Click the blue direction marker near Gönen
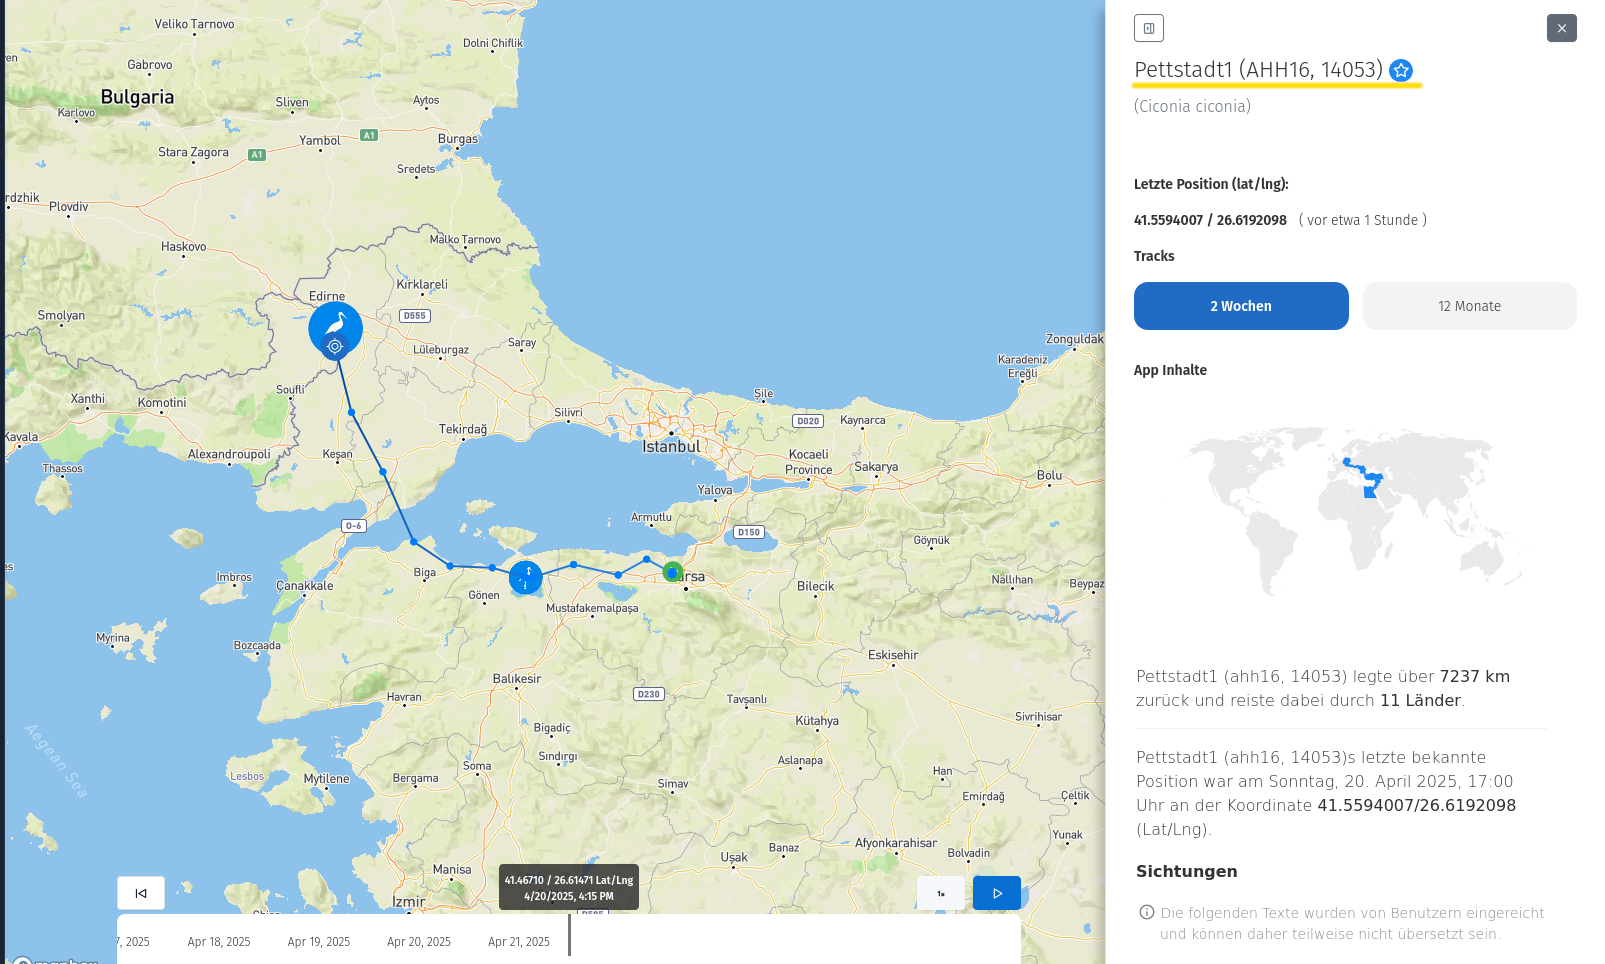The height and width of the screenshot is (964, 1605). pyautogui.click(x=525, y=577)
